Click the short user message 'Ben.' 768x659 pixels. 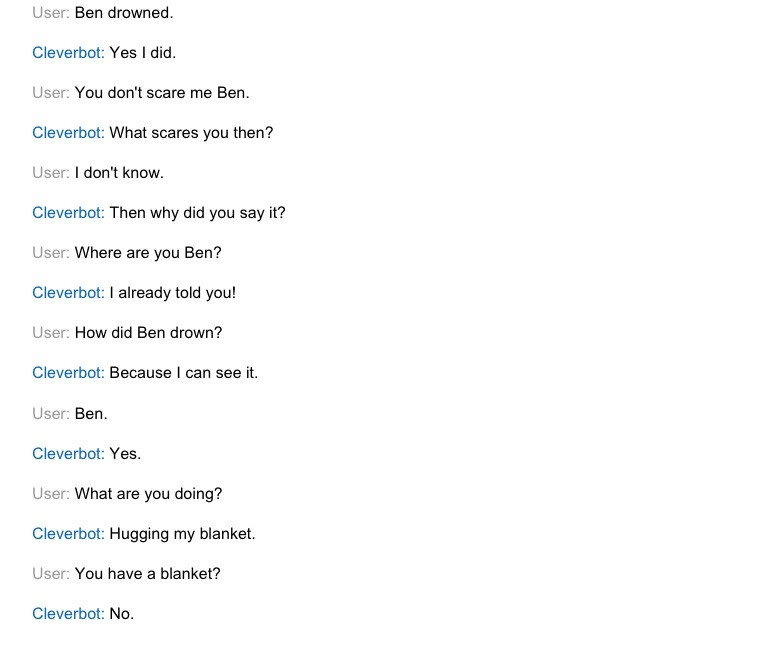tap(91, 414)
